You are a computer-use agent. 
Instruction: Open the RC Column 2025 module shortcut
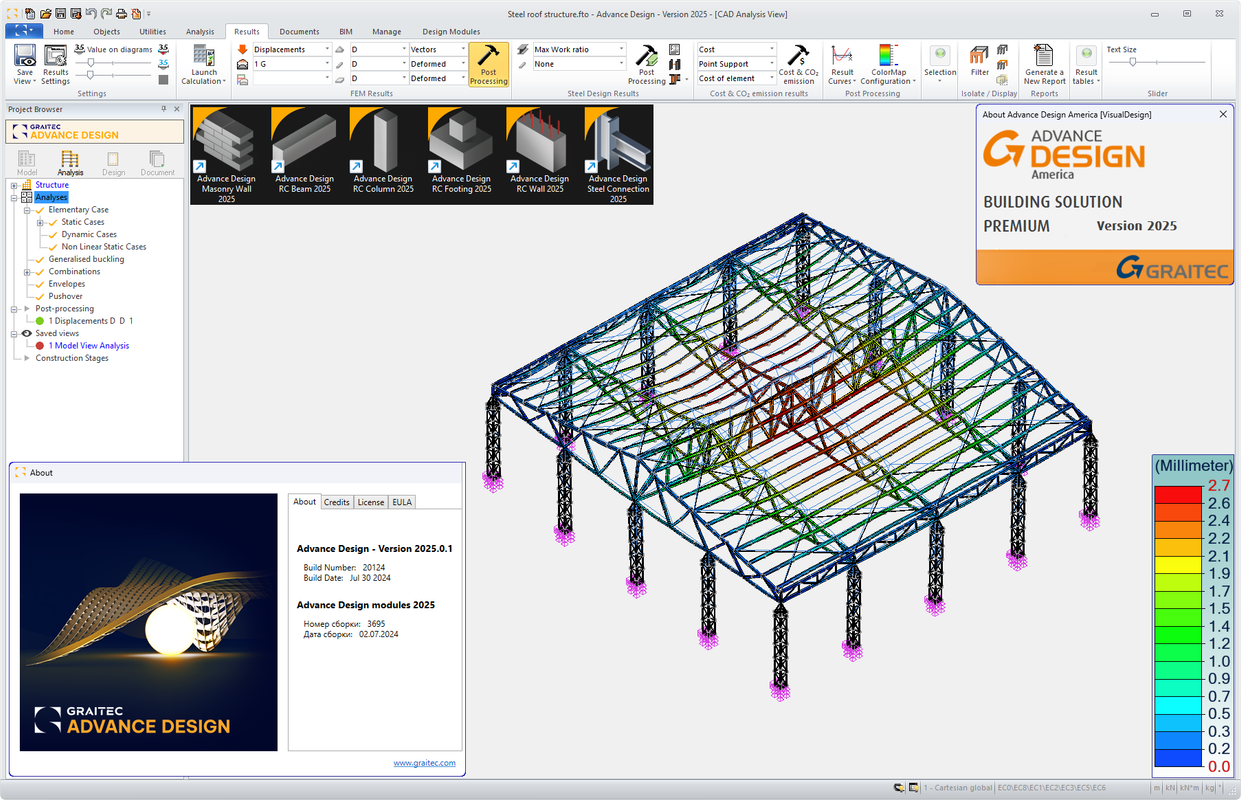pyautogui.click(x=383, y=151)
